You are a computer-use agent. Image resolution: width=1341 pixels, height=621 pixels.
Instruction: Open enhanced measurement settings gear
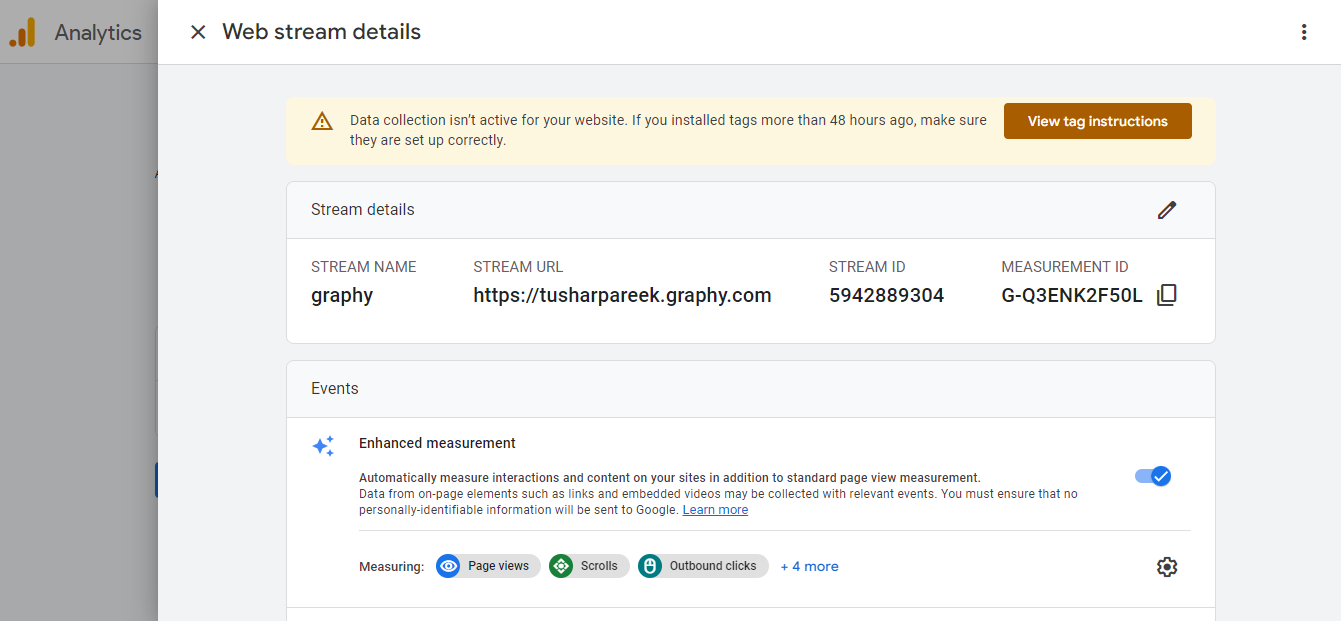1166,567
